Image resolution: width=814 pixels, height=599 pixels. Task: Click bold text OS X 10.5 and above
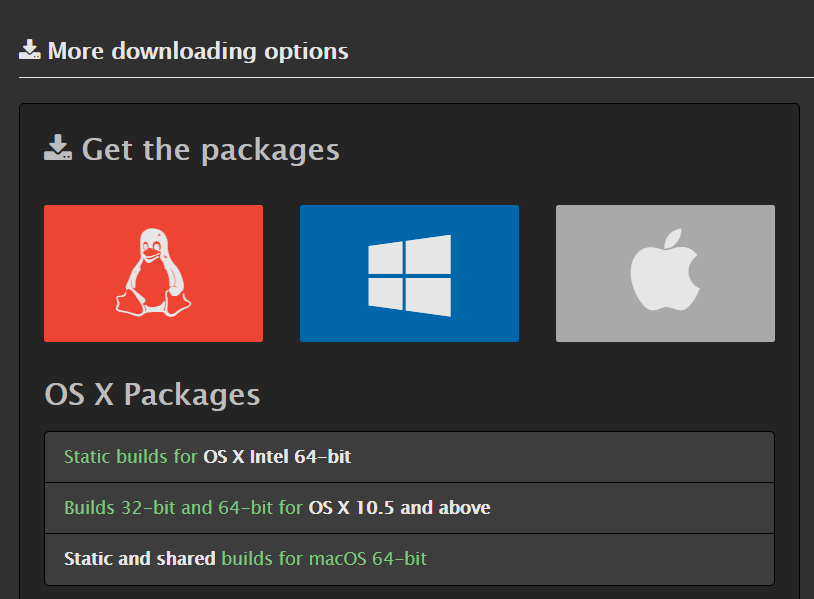pos(399,508)
